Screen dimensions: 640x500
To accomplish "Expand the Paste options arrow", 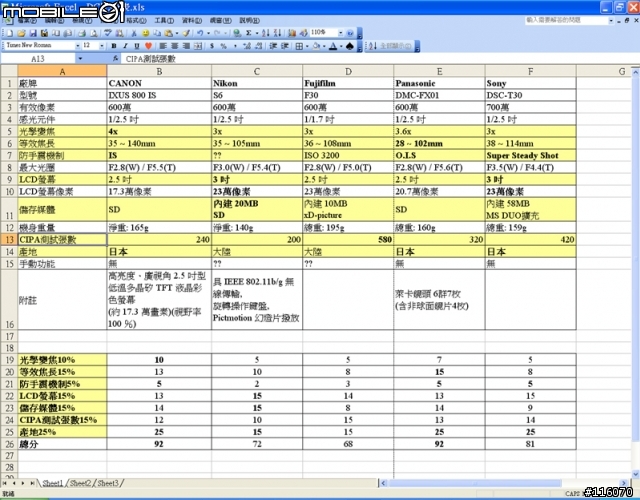I will [x=176, y=33].
